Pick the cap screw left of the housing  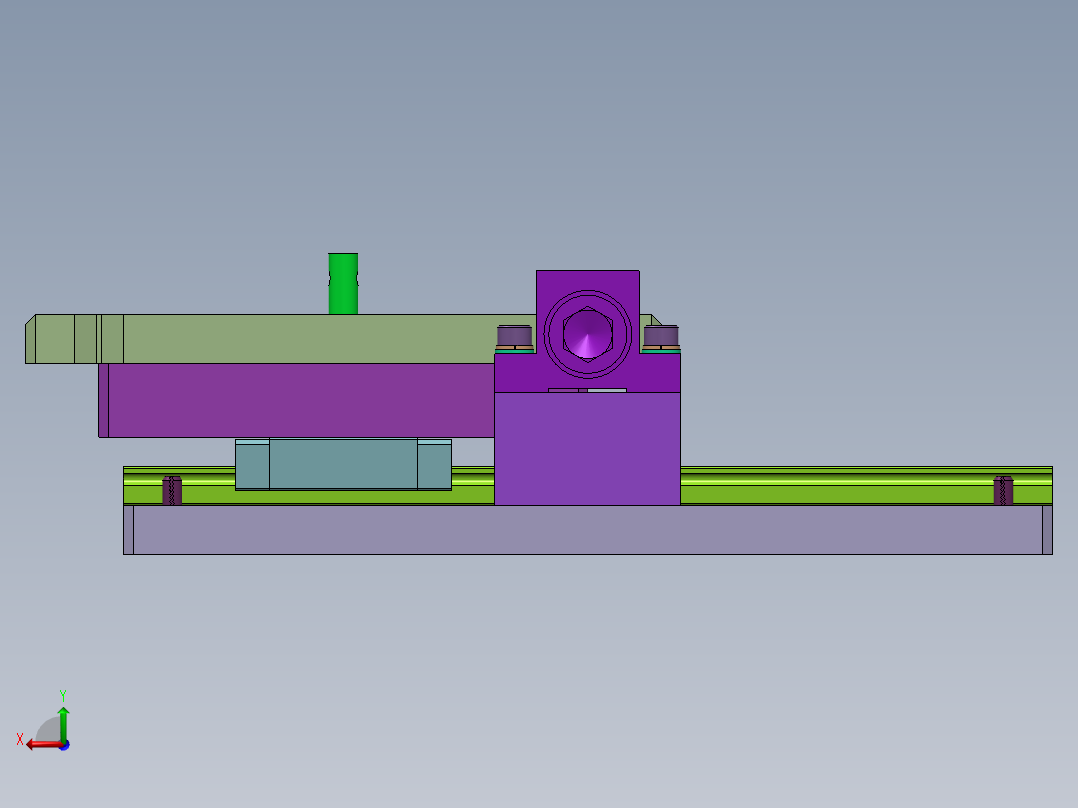coord(514,336)
